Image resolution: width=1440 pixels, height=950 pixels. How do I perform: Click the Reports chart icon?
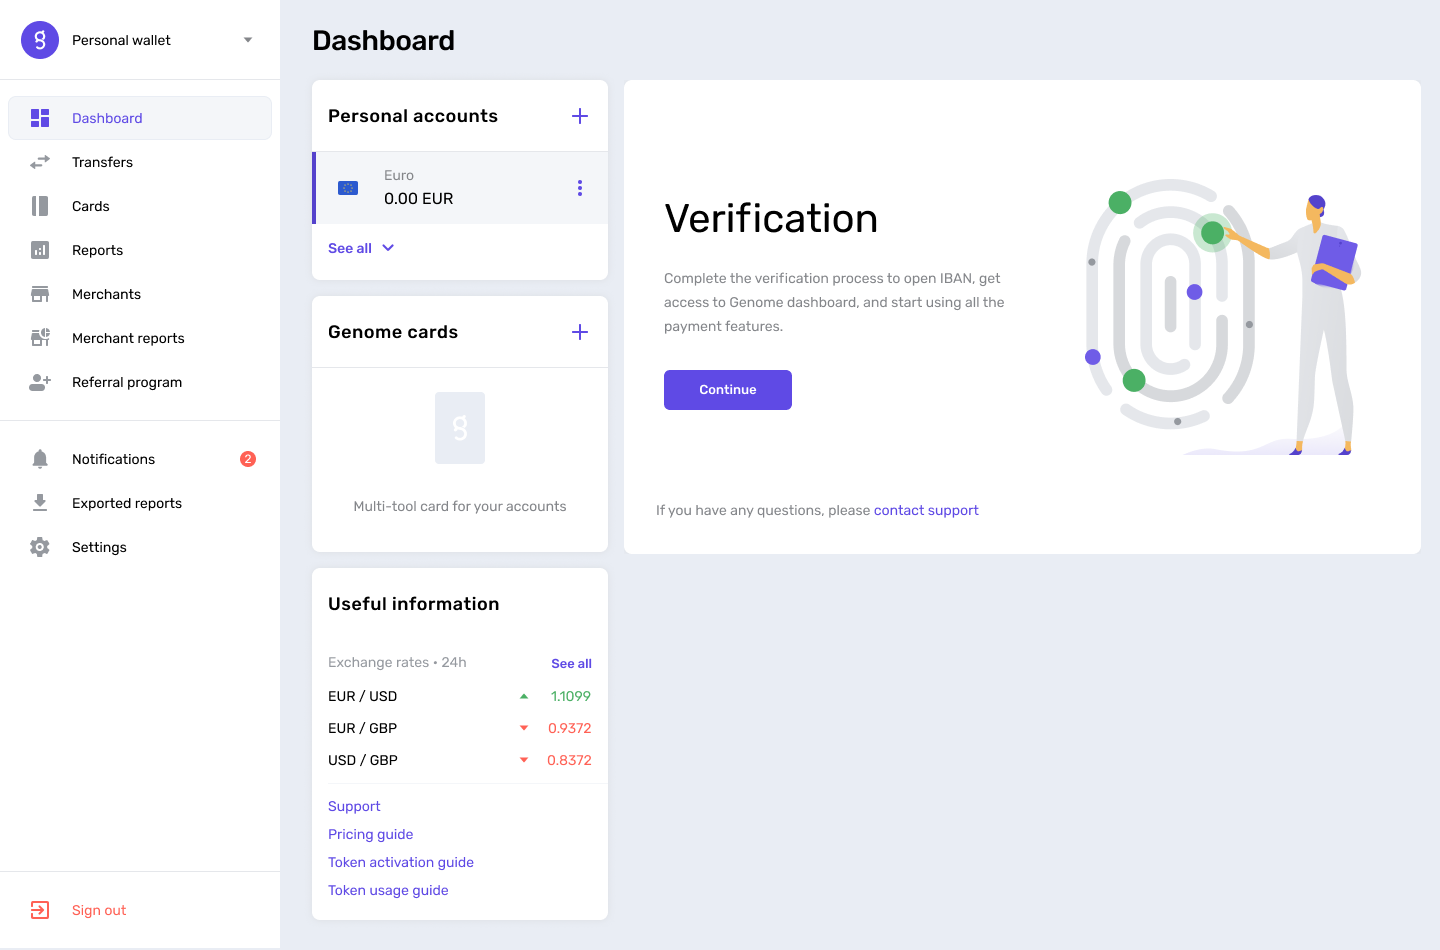[40, 250]
